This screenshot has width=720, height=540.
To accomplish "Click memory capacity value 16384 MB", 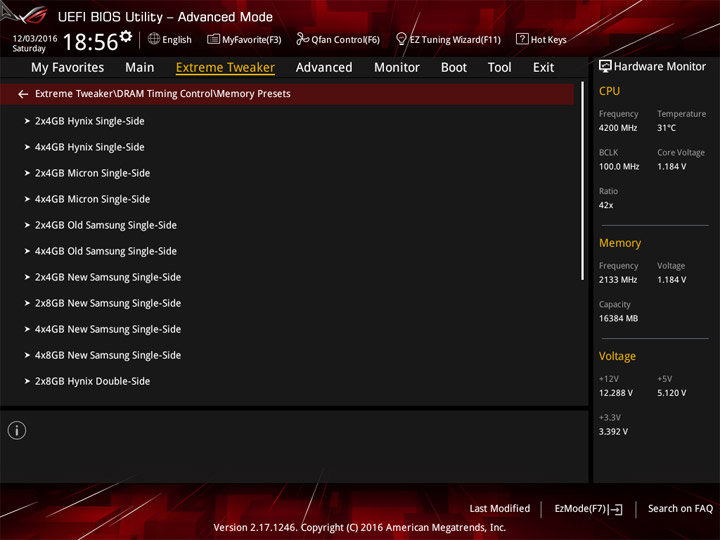I will (618, 318).
